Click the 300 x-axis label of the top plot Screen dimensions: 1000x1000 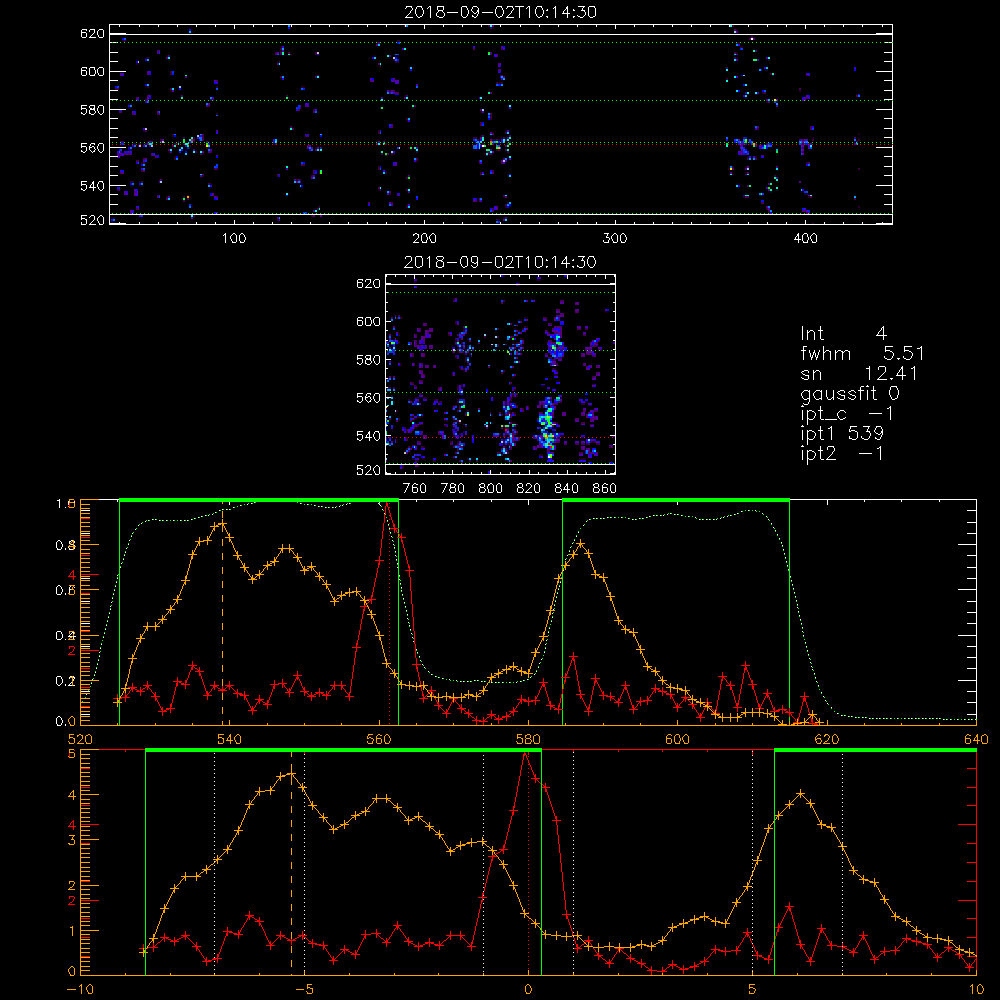[x=615, y=239]
